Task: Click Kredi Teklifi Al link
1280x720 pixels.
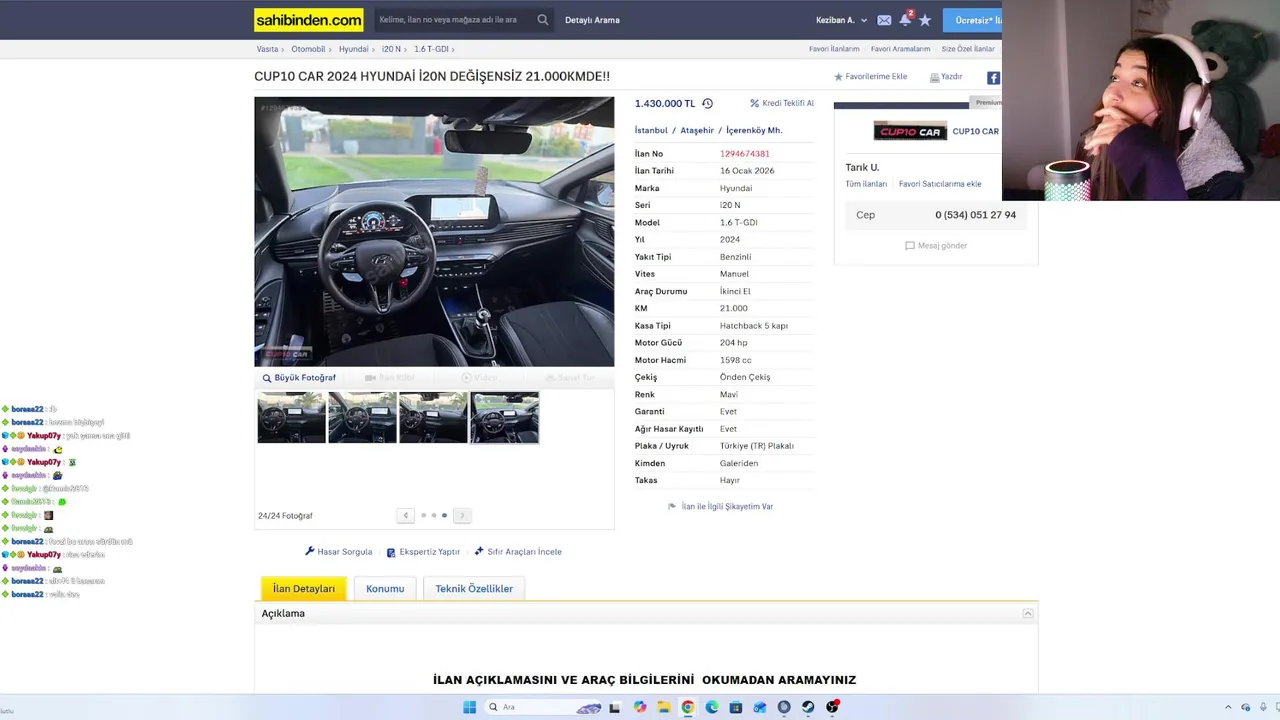Action: pyautogui.click(x=782, y=103)
